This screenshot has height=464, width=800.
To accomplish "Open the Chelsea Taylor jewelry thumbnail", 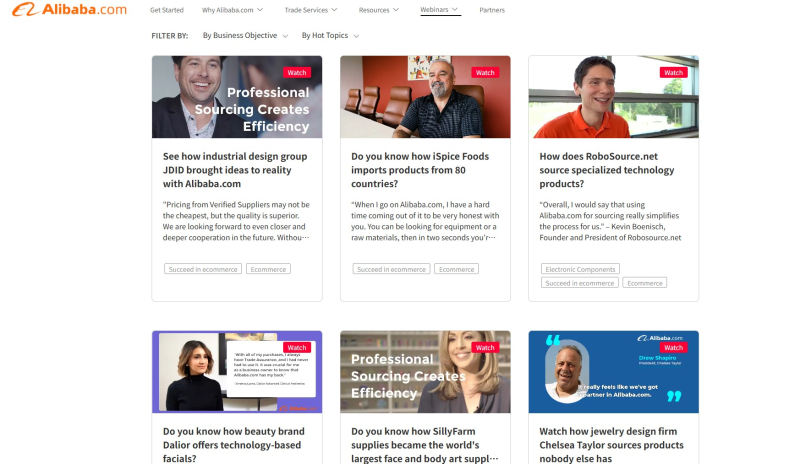I will (x=613, y=372).
